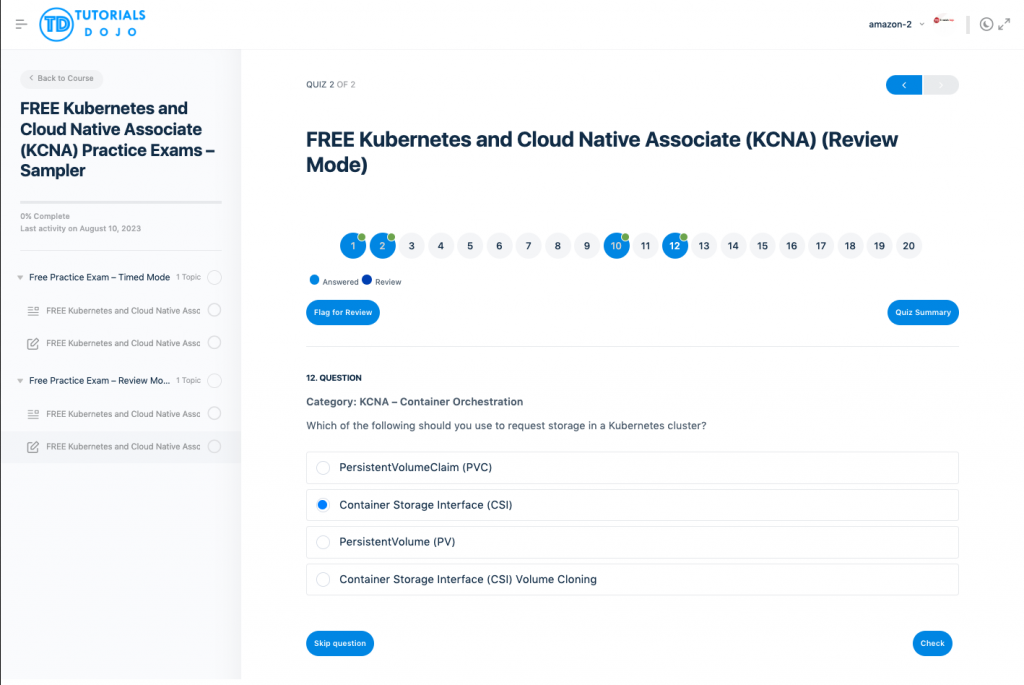Click the completion circle of the Timed Mode quiz

tap(214, 343)
